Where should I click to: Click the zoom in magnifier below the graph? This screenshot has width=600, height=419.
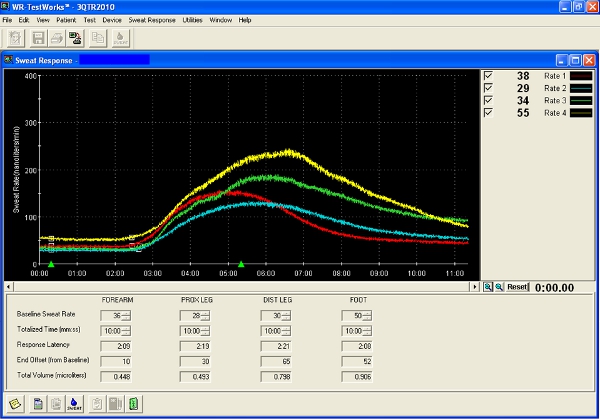click(487, 287)
